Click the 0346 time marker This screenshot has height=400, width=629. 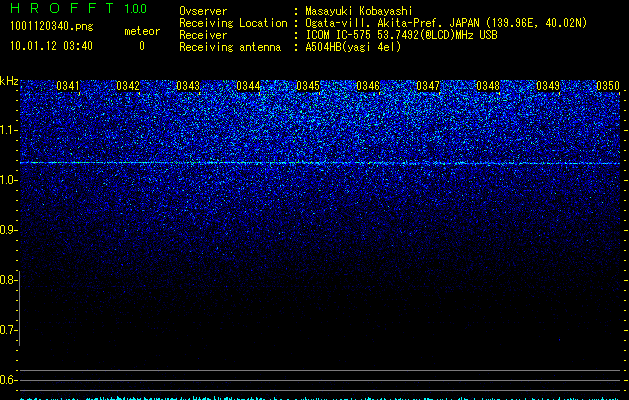[x=368, y=85]
